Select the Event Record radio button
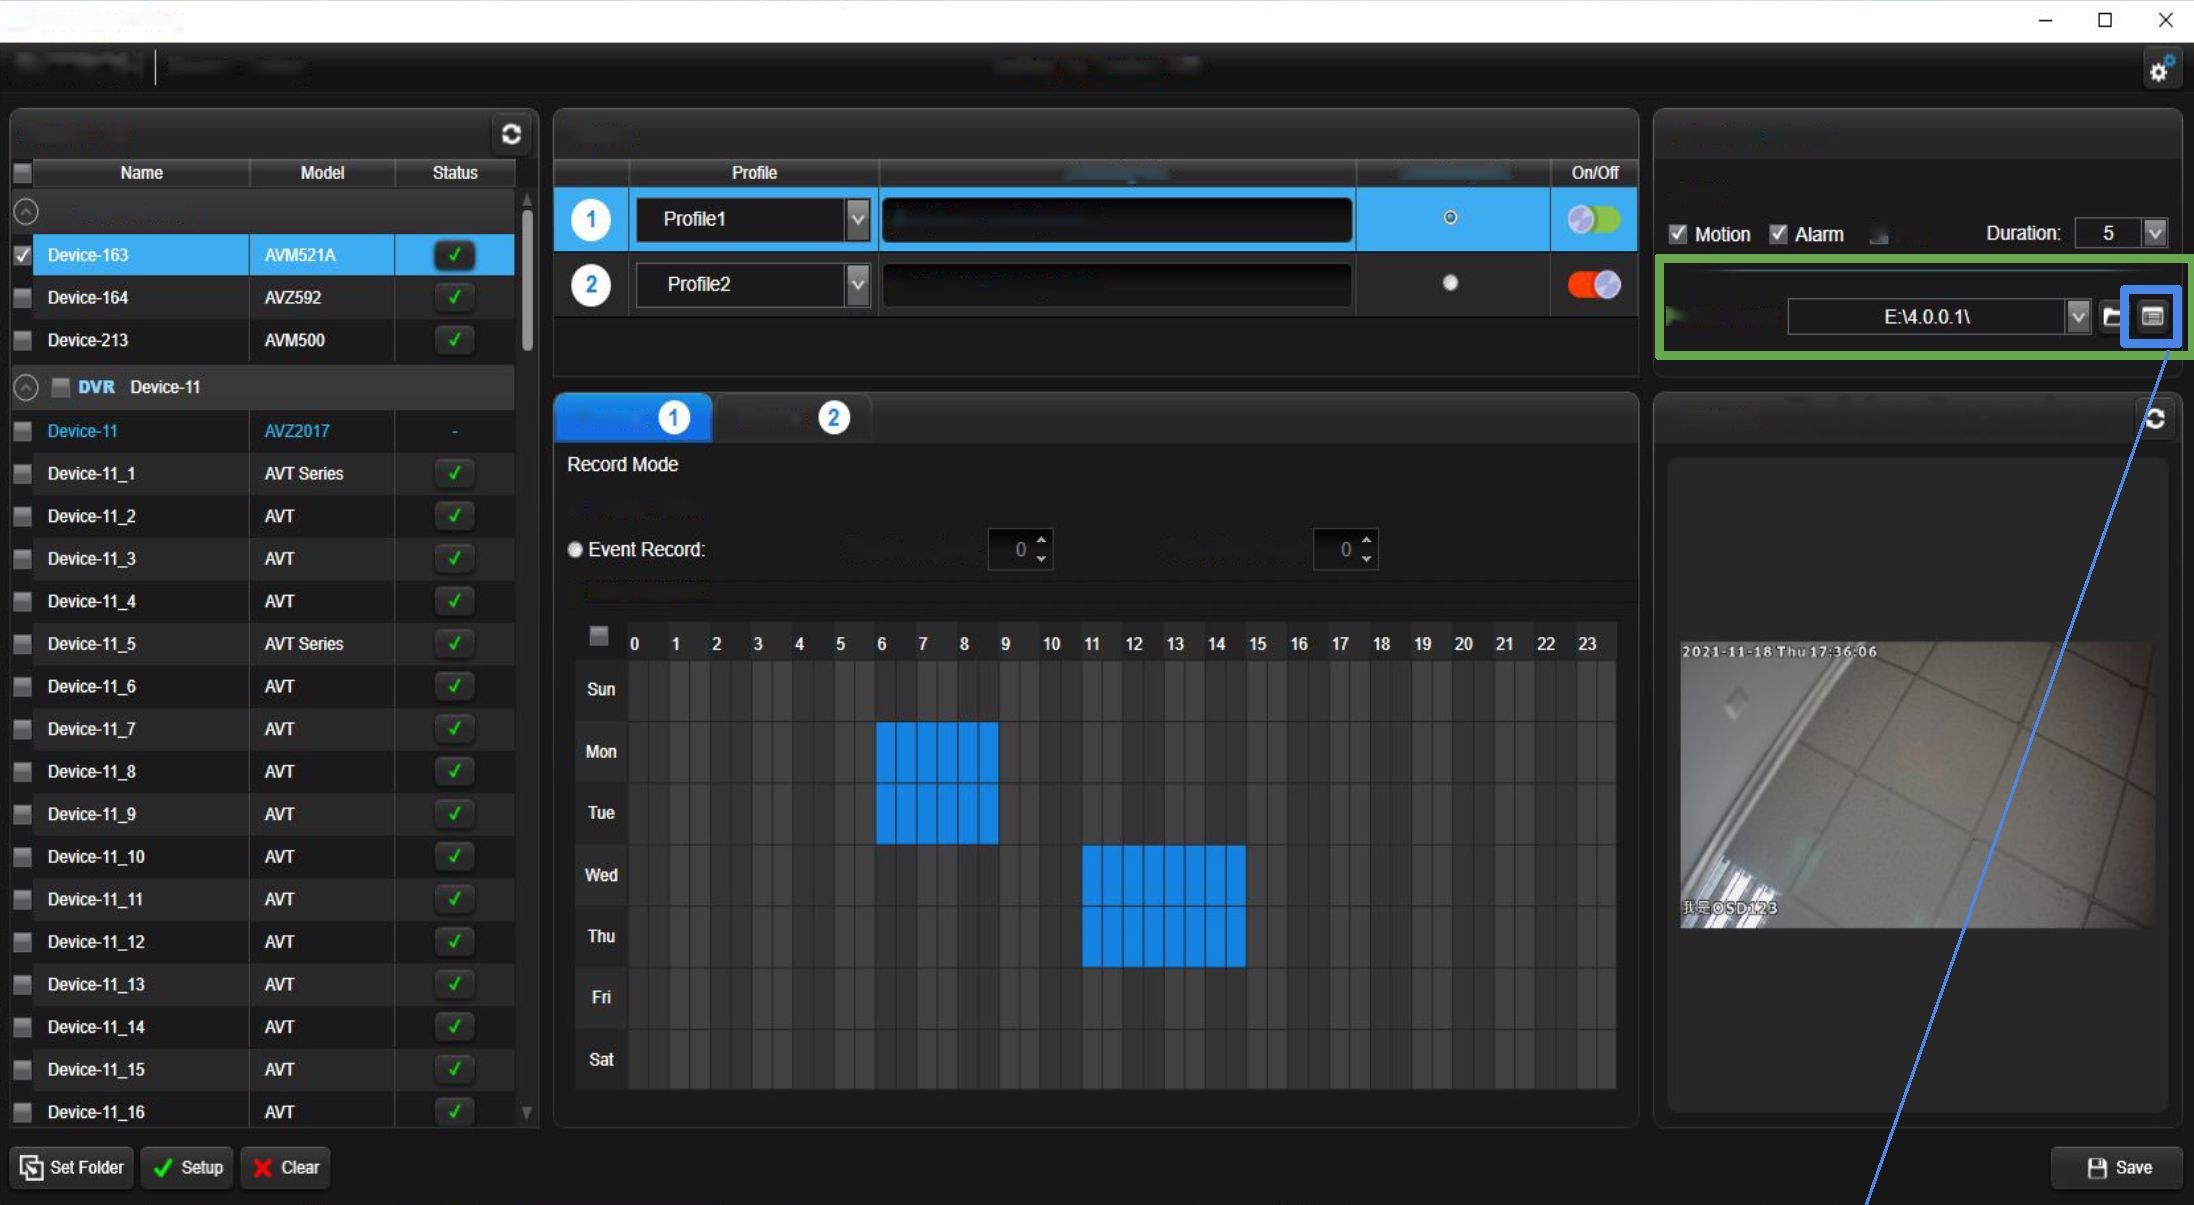The height and width of the screenshot is (1205, 2194). pyautogui.click(x=575, y=550)
